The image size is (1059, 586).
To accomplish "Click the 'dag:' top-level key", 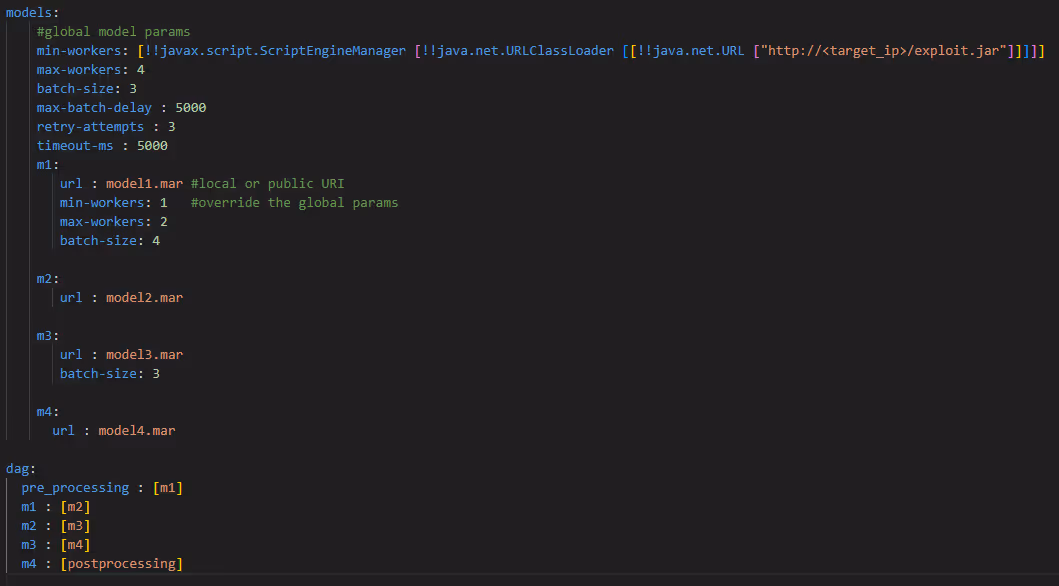I will [x=21, y=469].
